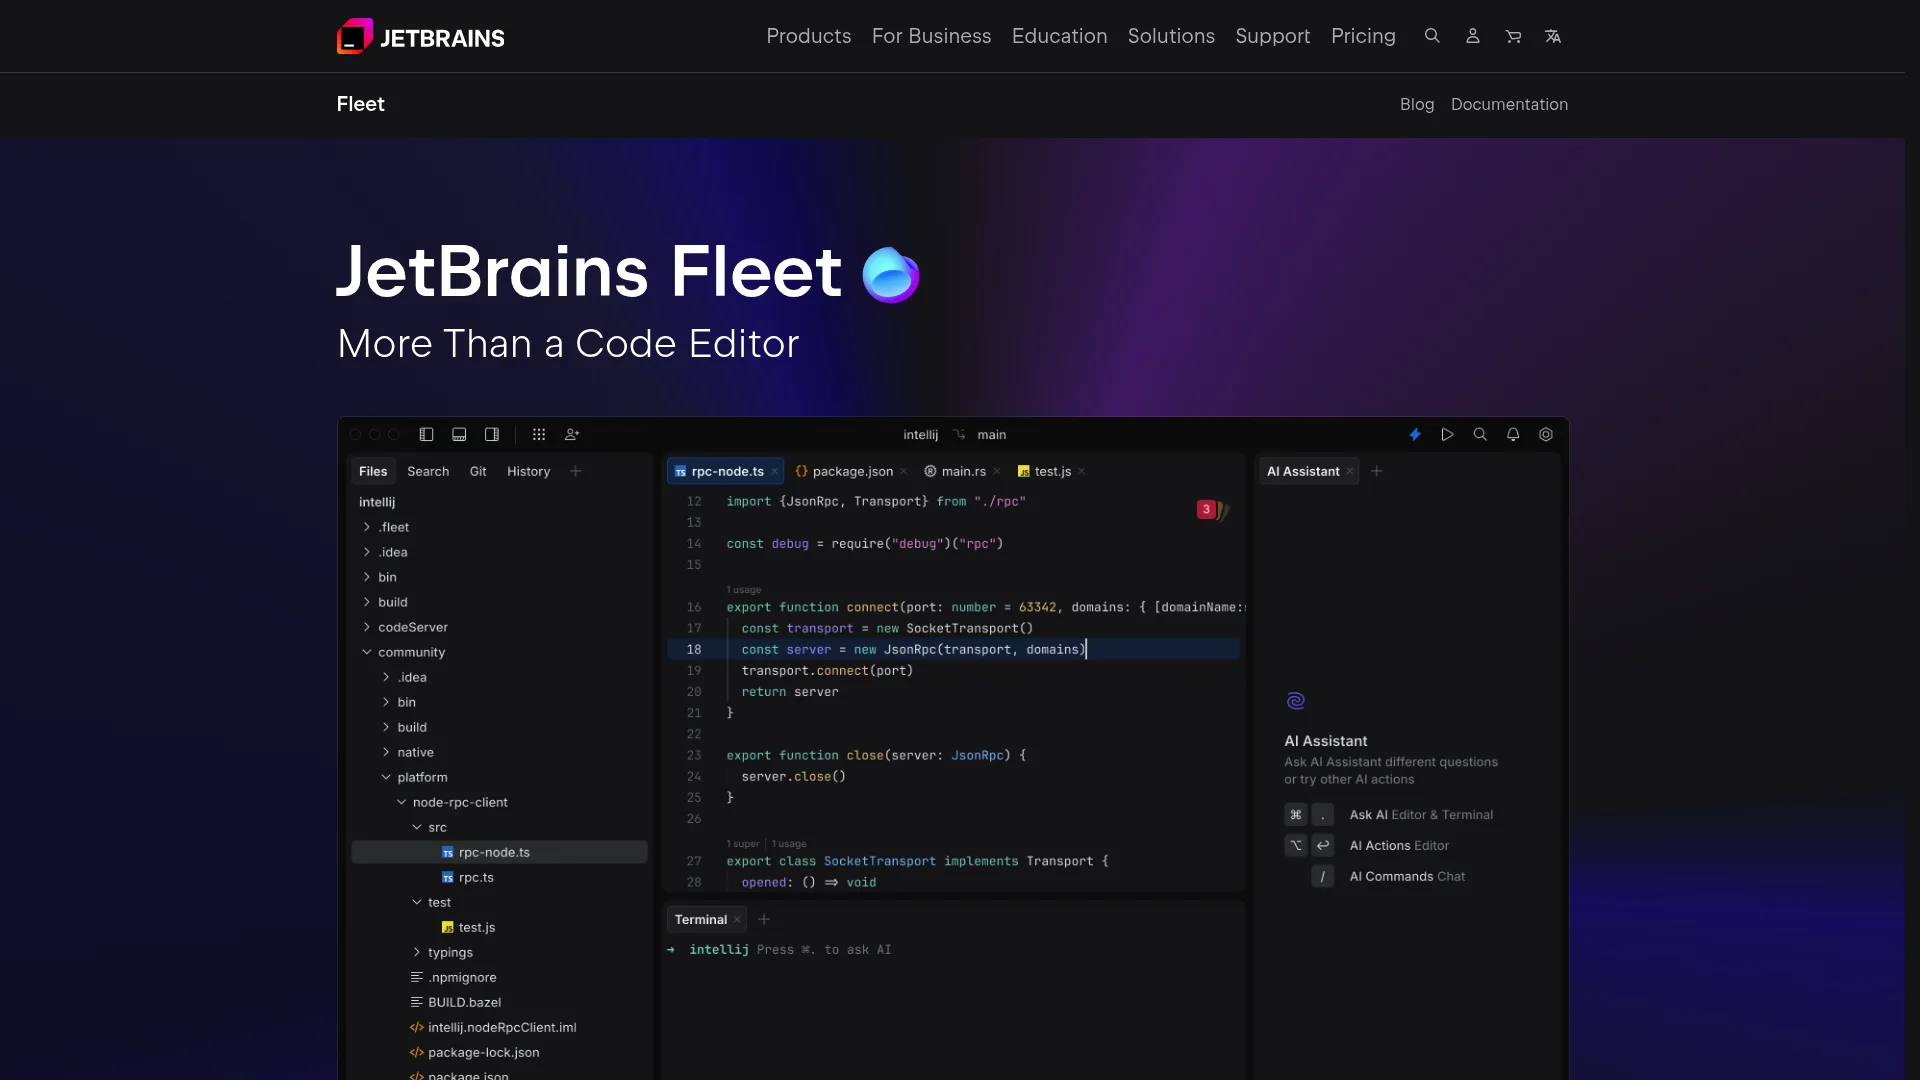
Task: Expand the codeServer folder
Action: pos(367,627)
